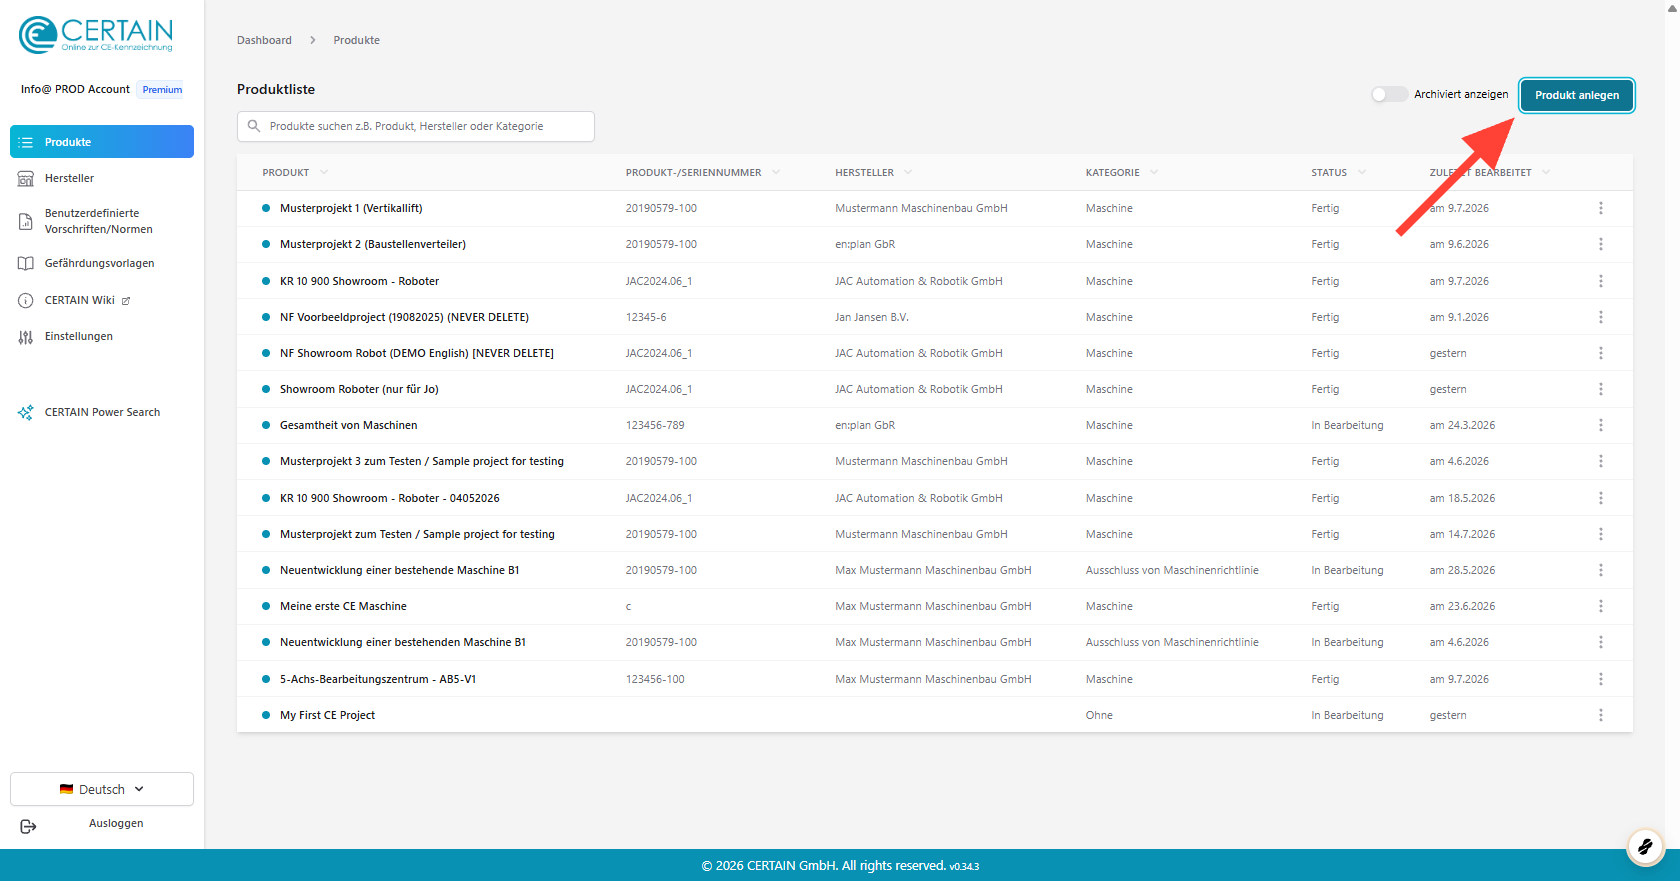Click manufacturer Jan Jansen B.V.
Screen dimensions: 1680x881
[872, 317]
